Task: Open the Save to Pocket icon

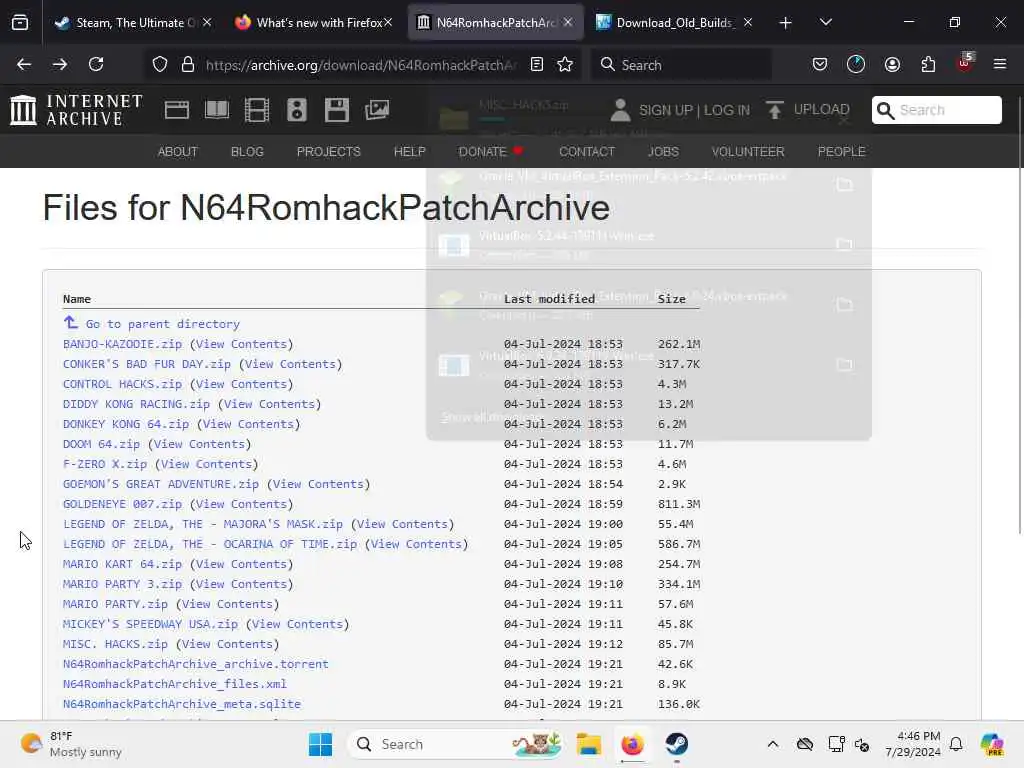Action: point(820,65)
